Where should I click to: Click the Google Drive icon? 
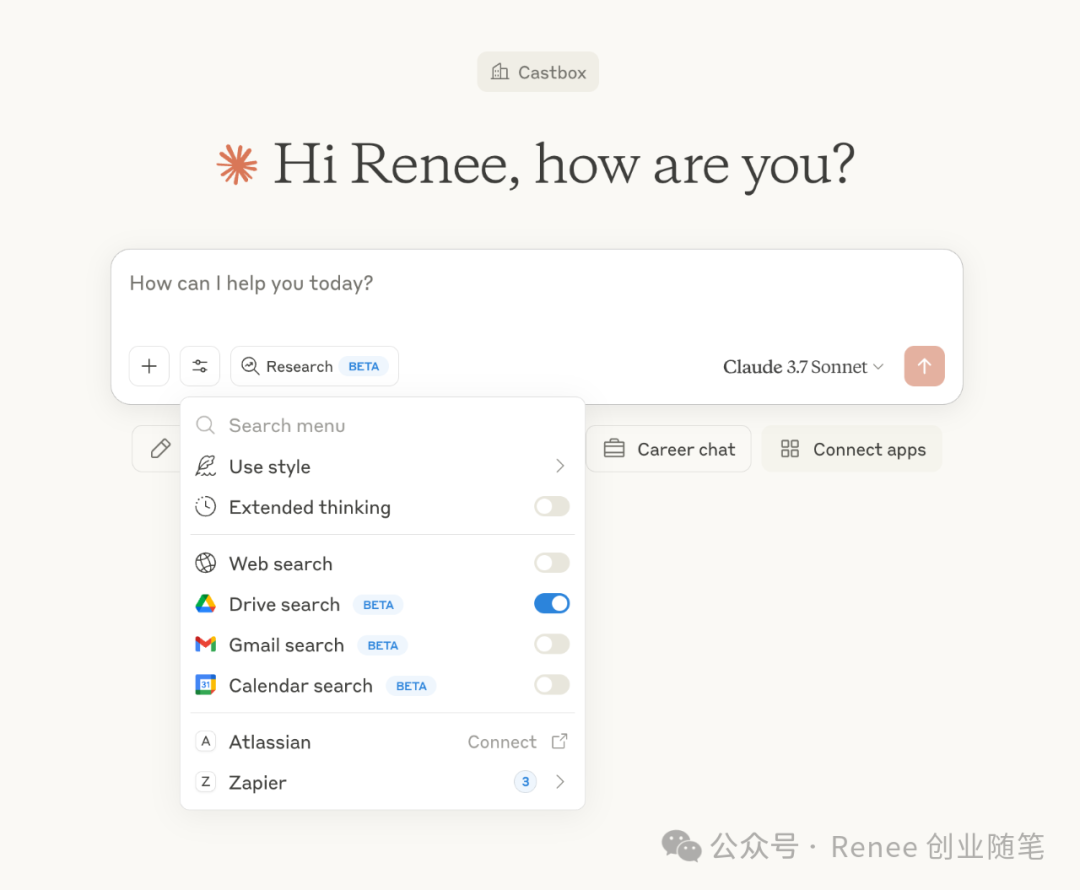(x=205, y=604)
